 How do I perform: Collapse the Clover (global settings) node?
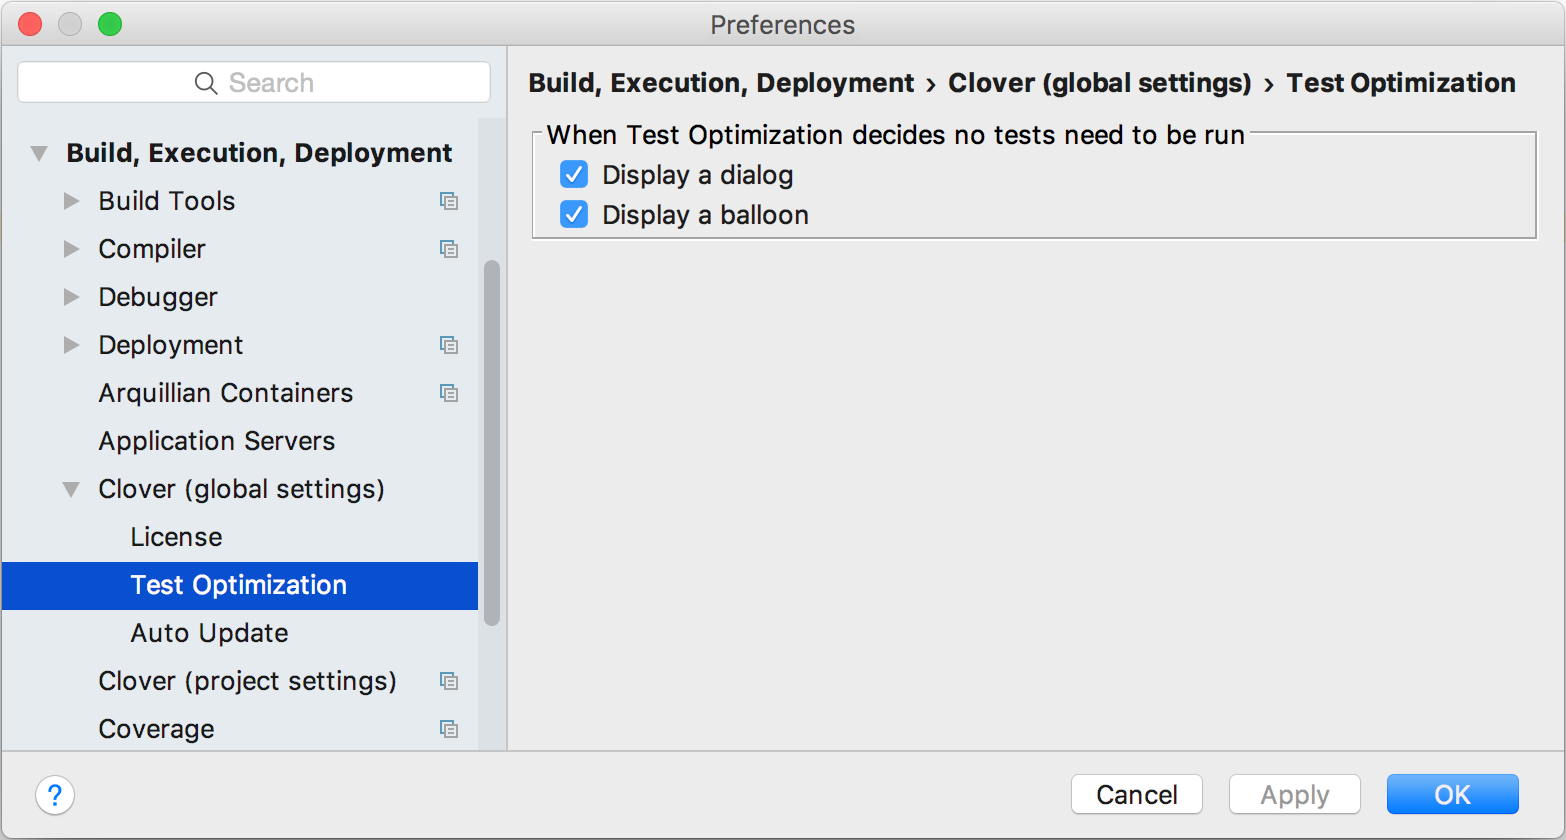[71, 489]
